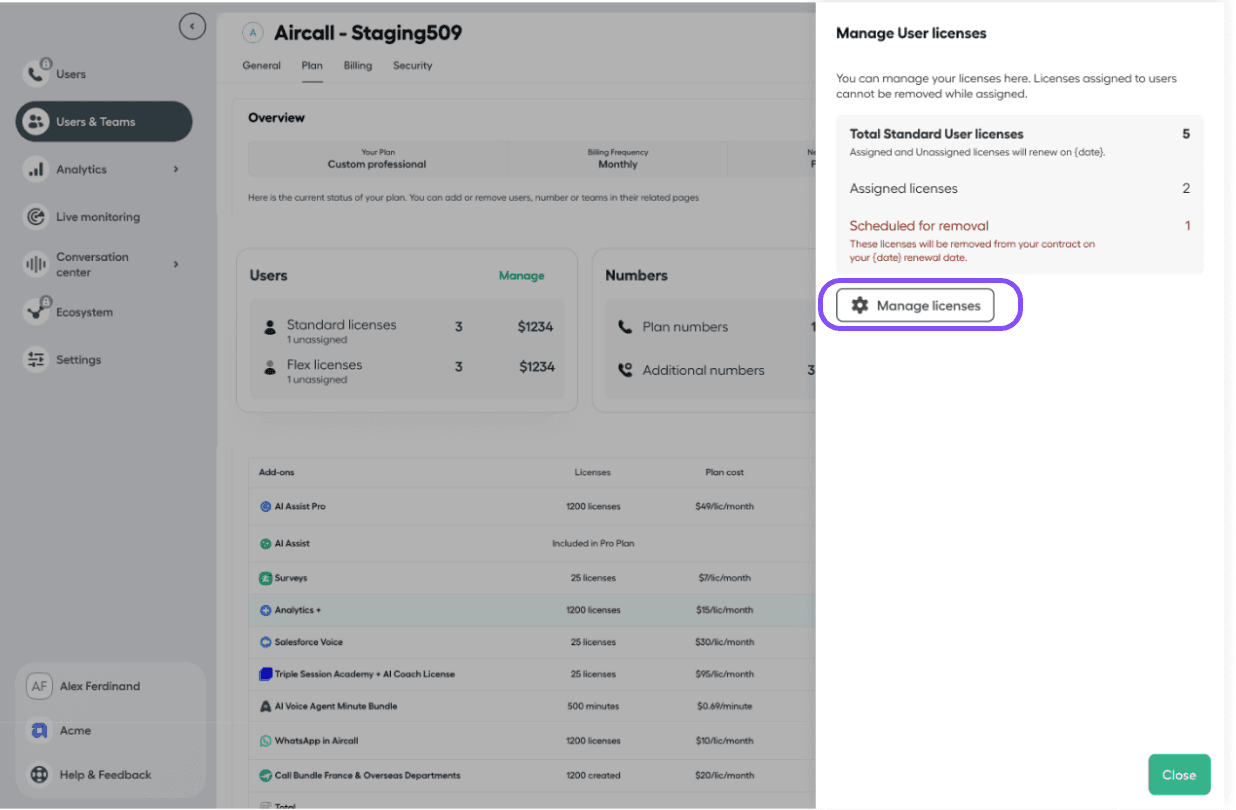Click the Settings label in the sidebar
This screenshot has width=1236, height=810.
pos(79,360)
